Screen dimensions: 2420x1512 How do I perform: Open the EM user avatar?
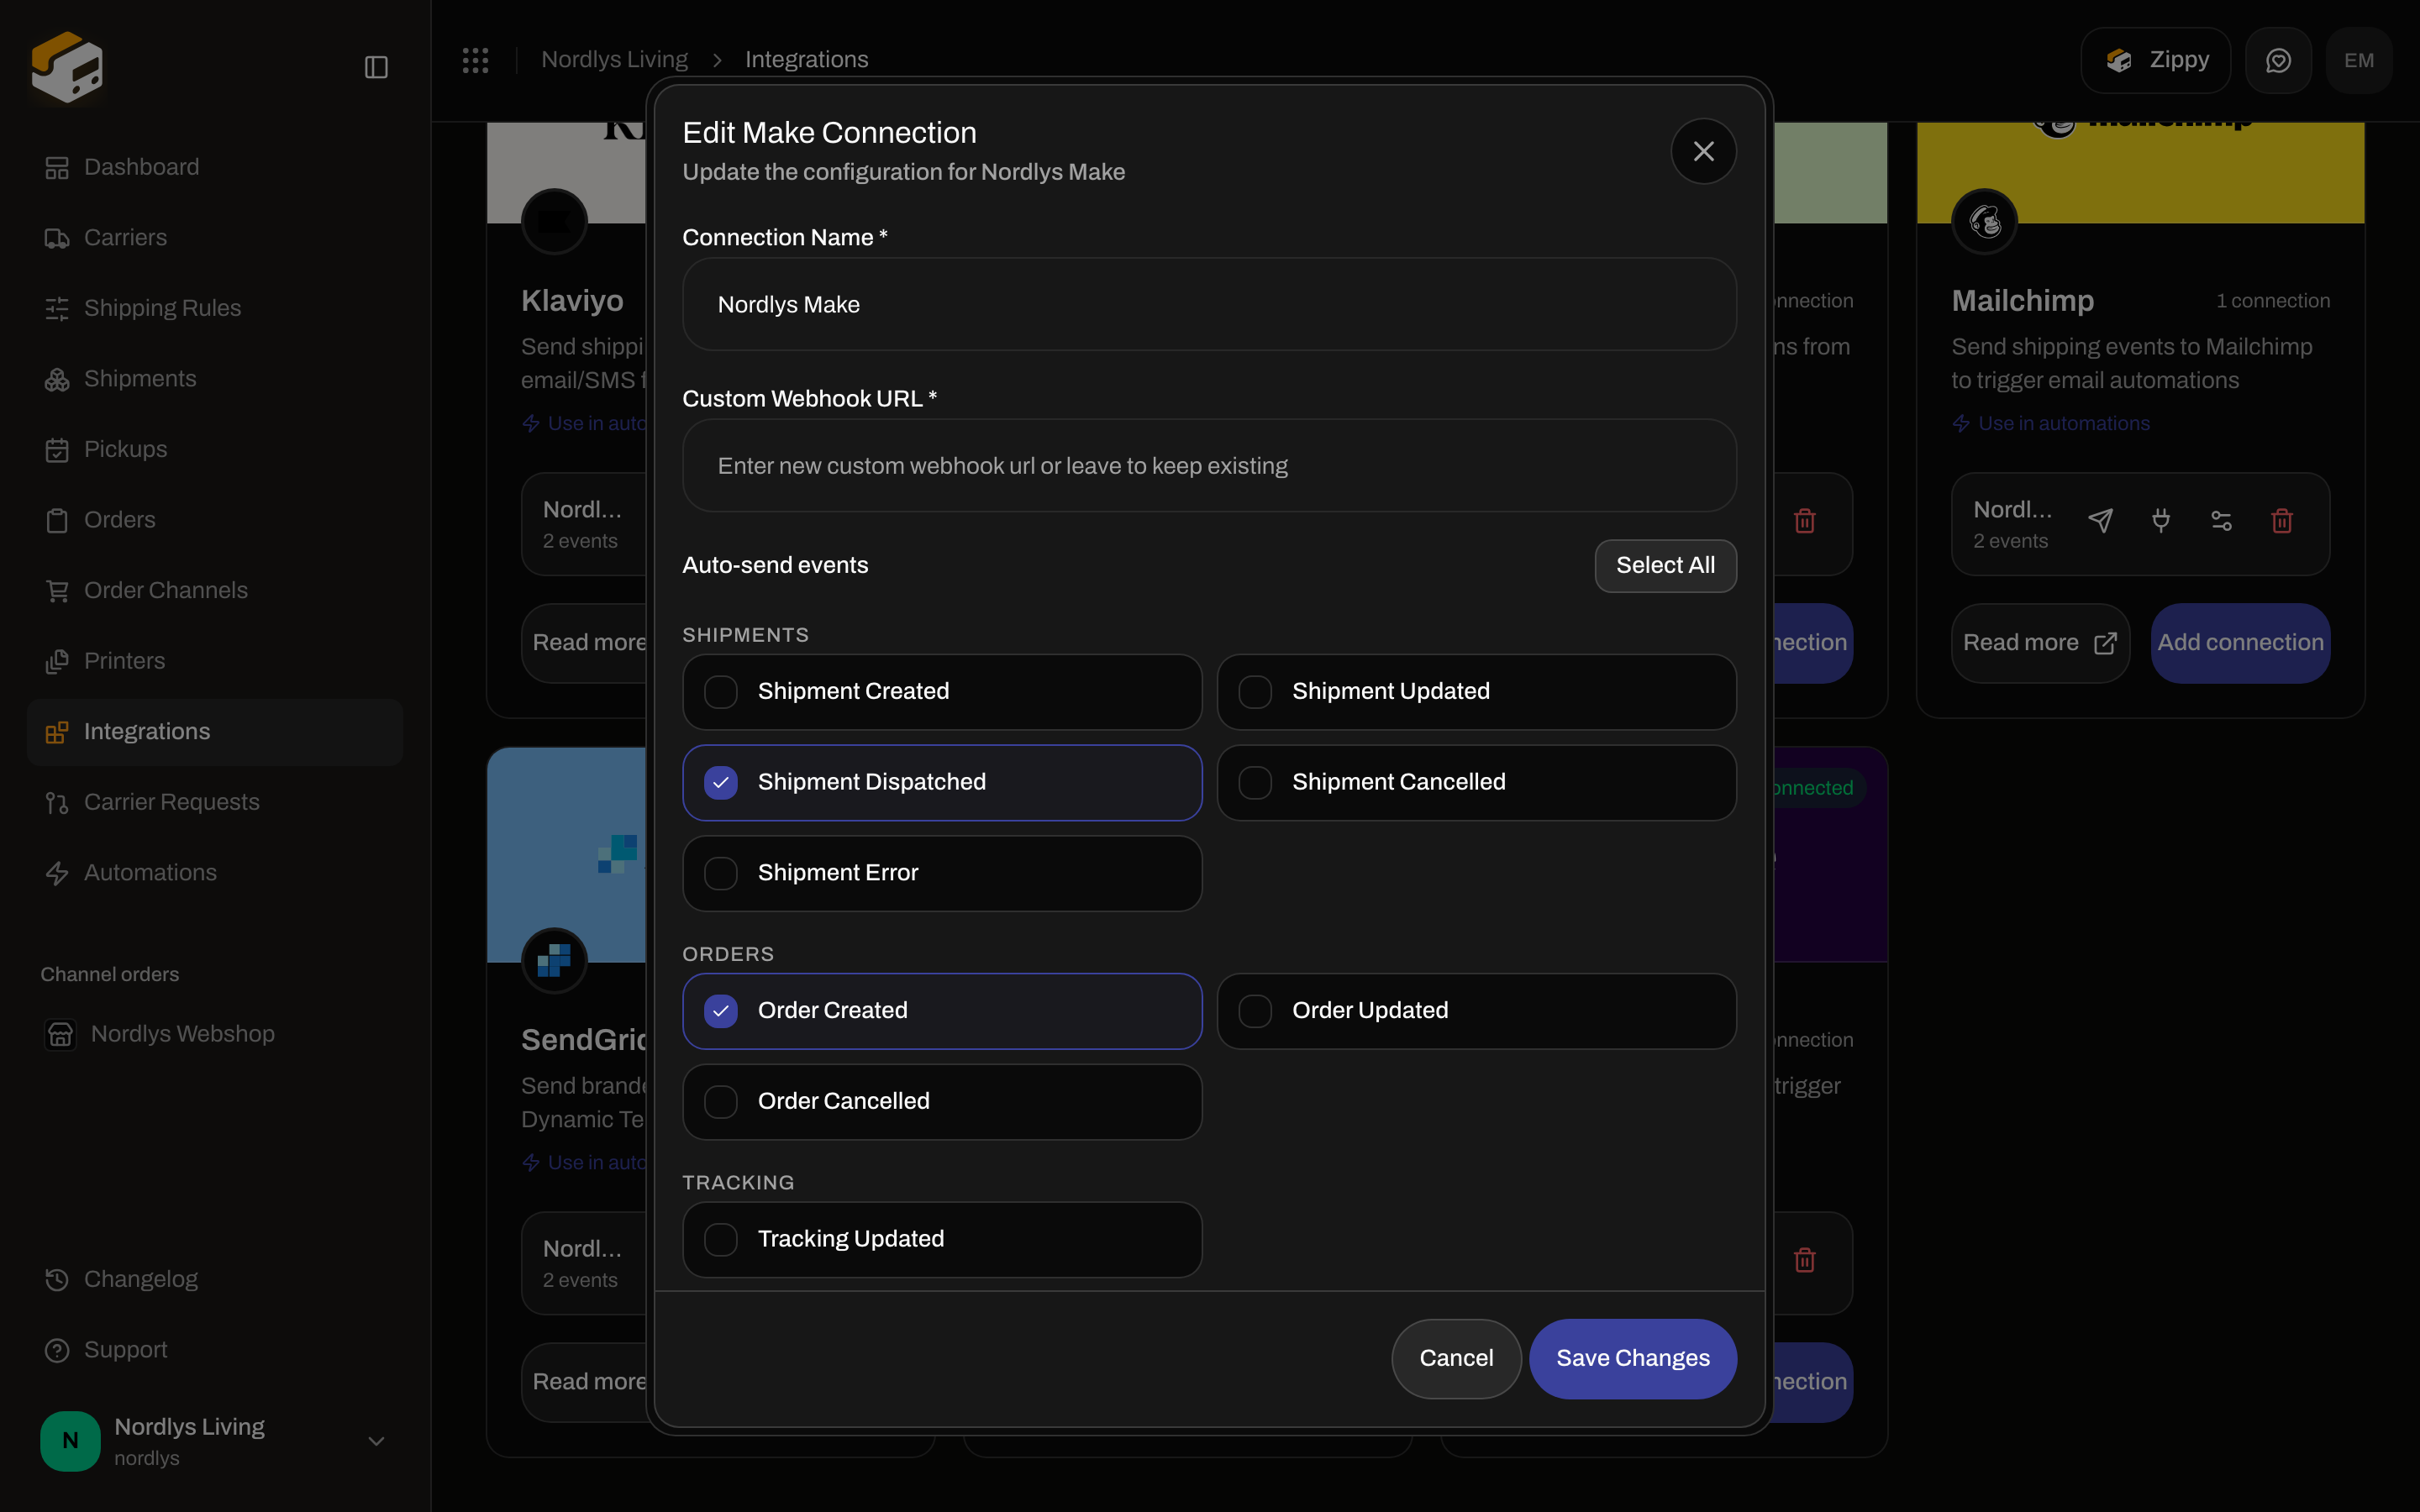click(x=2359, y=60)
